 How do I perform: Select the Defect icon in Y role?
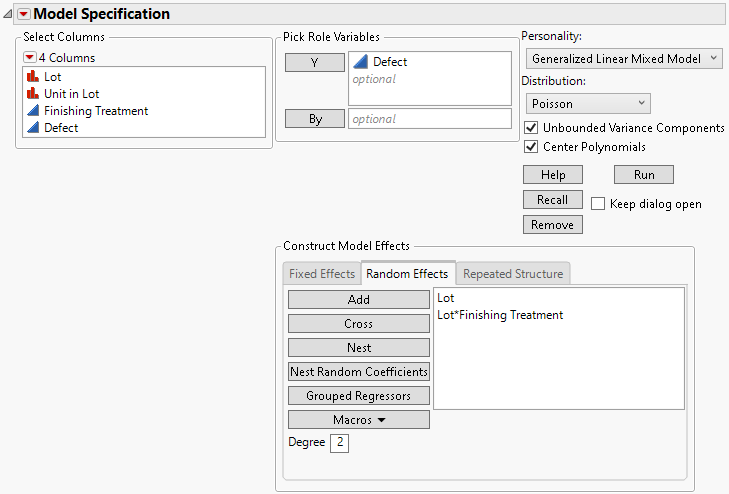coord(360,62)
